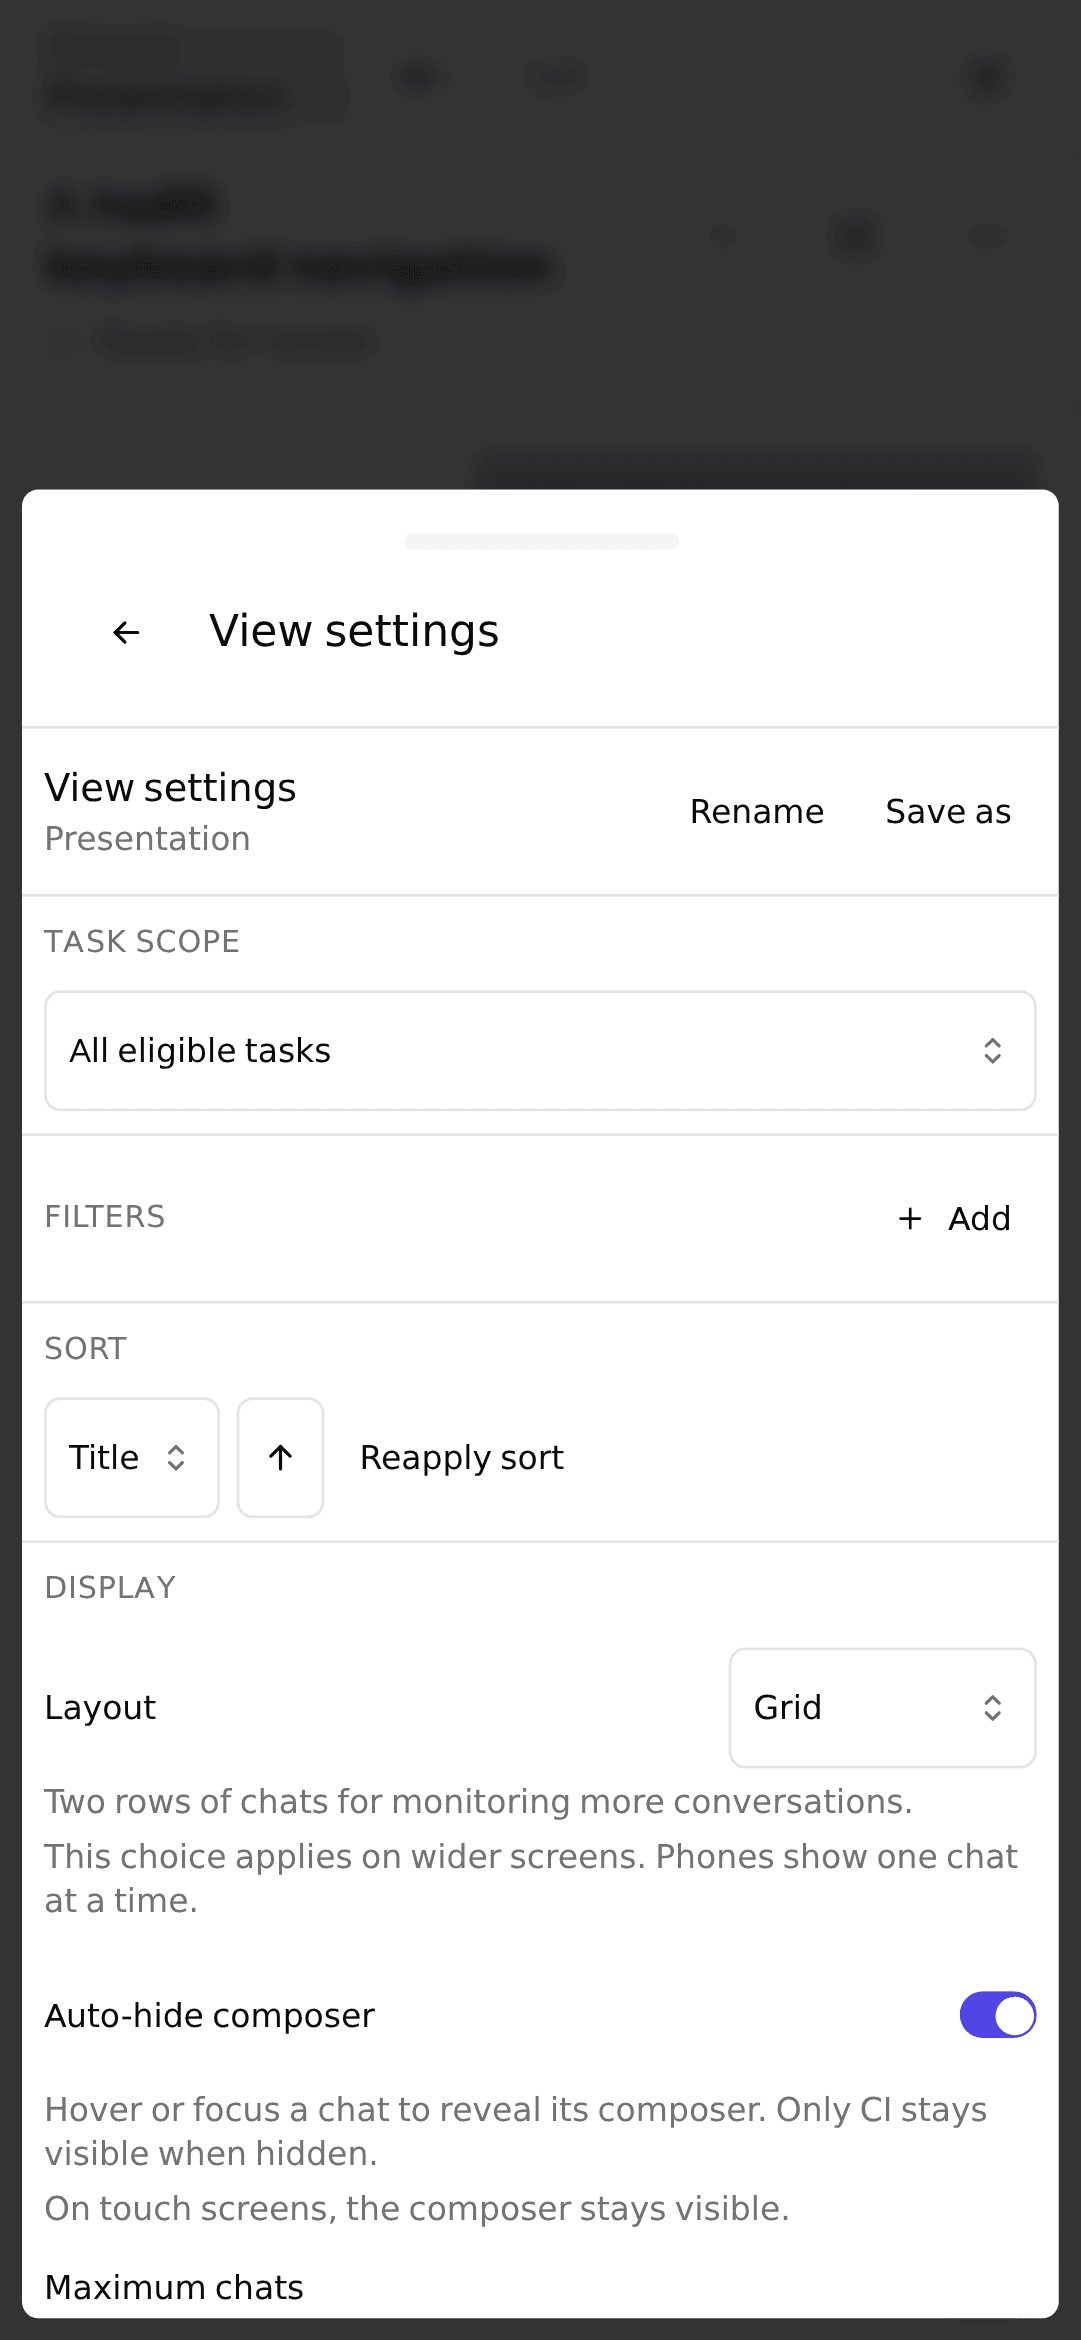
Task: Turn off the Auto-hide composer switch
Action: pos(997,2015)
